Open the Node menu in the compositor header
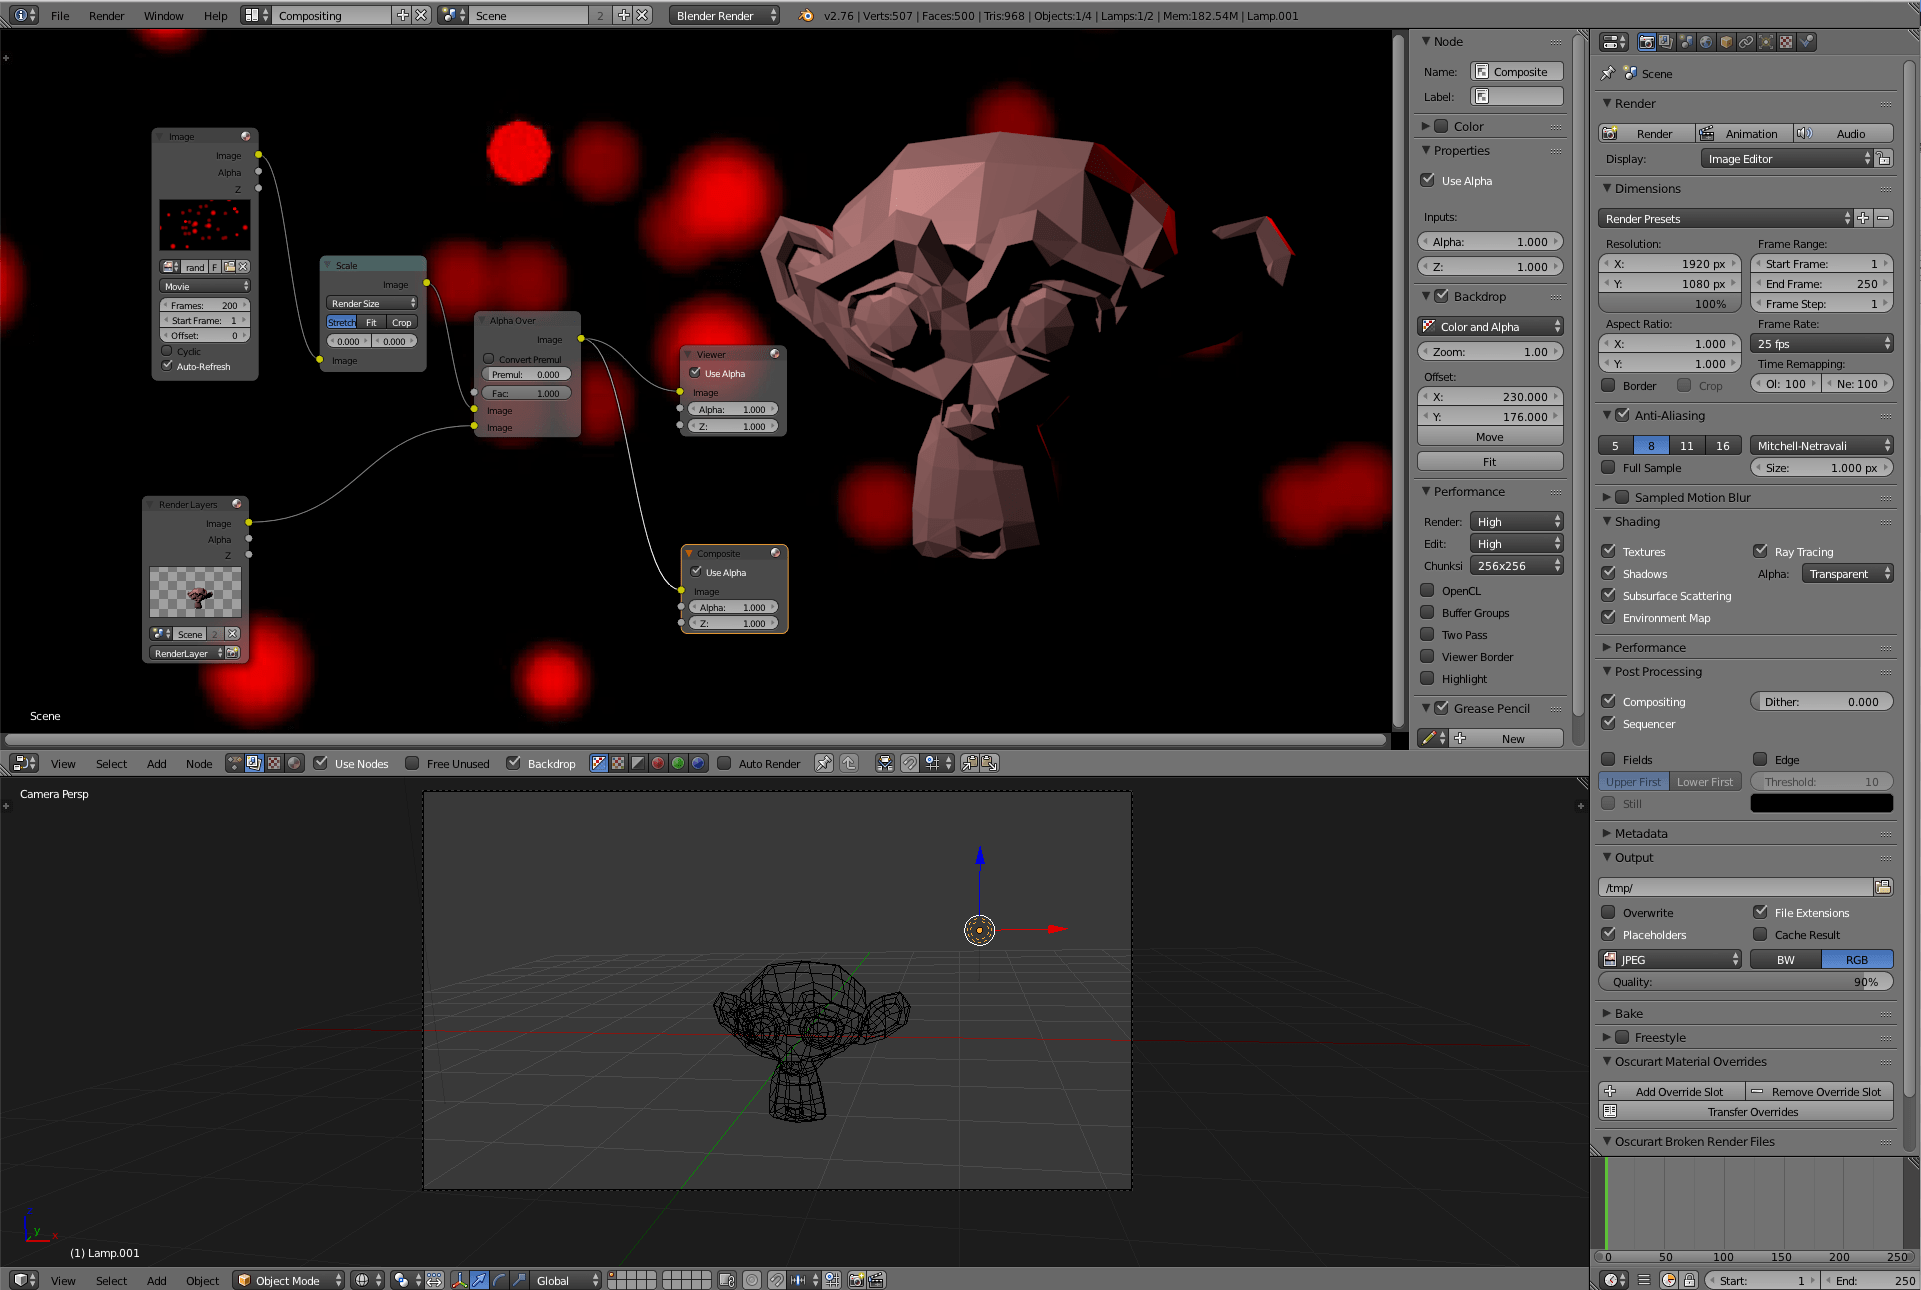Image resolution: width=1921 pixels, height=1290 pixels. 198,763
